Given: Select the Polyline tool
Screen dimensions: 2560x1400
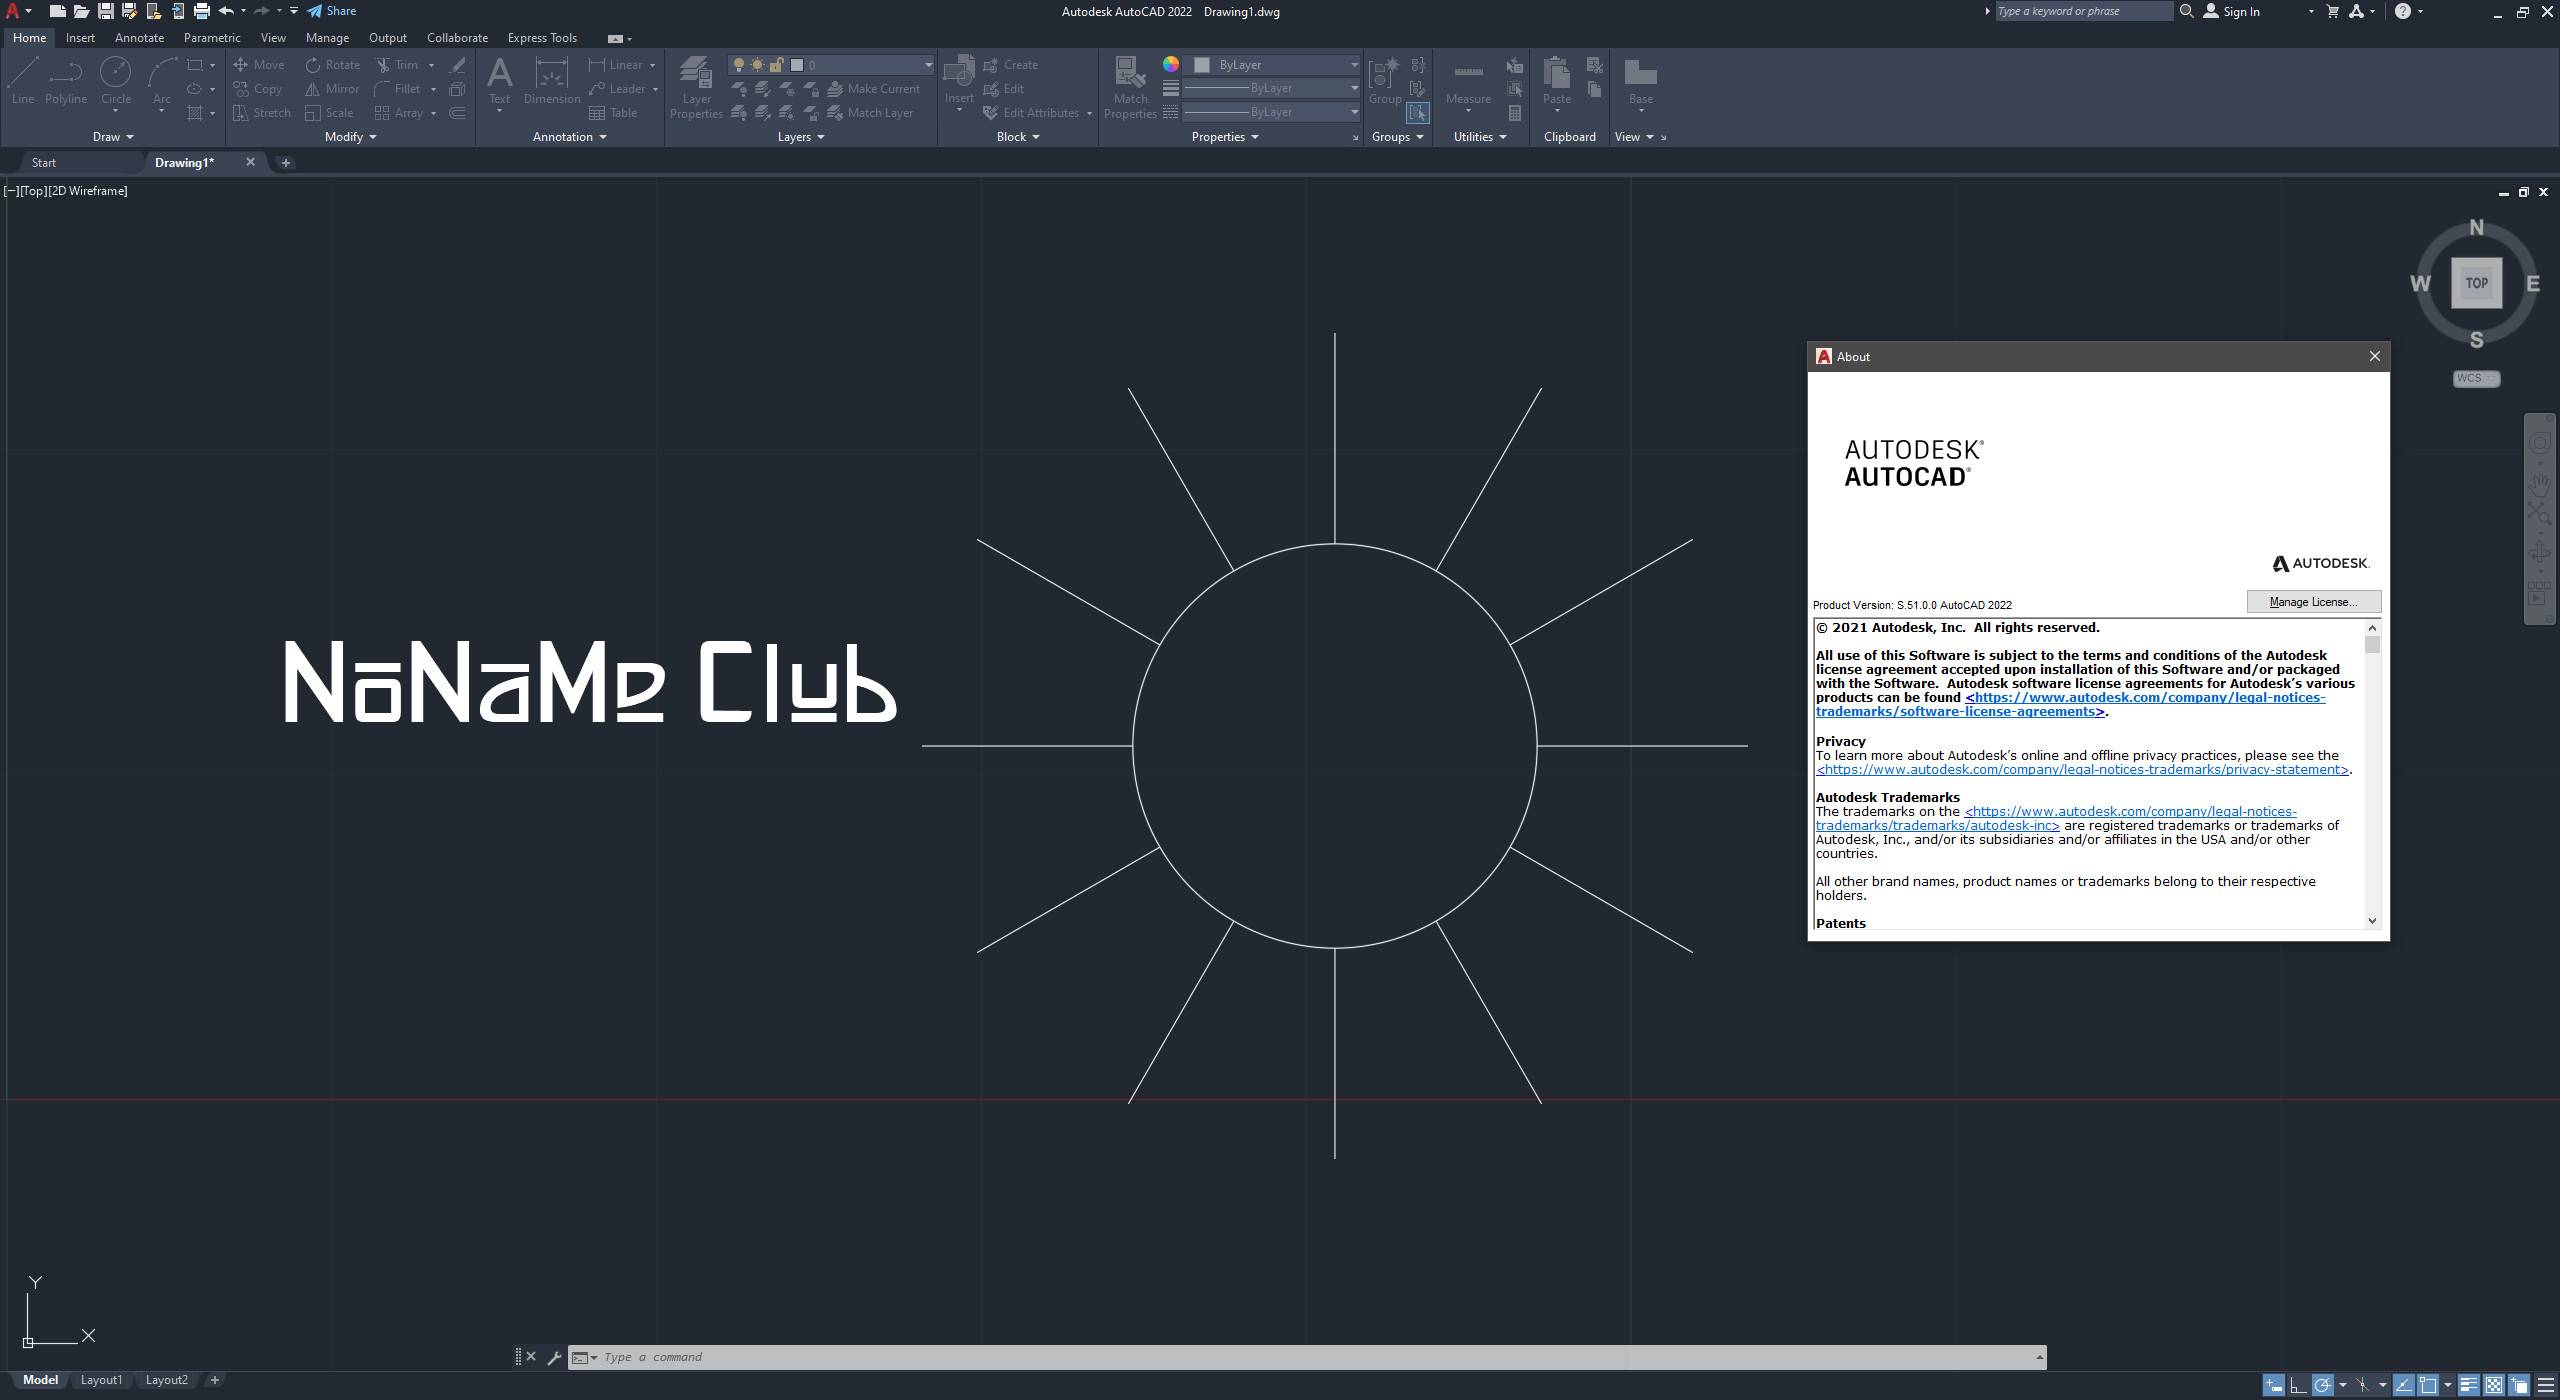Looking at the screenshot, I should pos(66,80).
